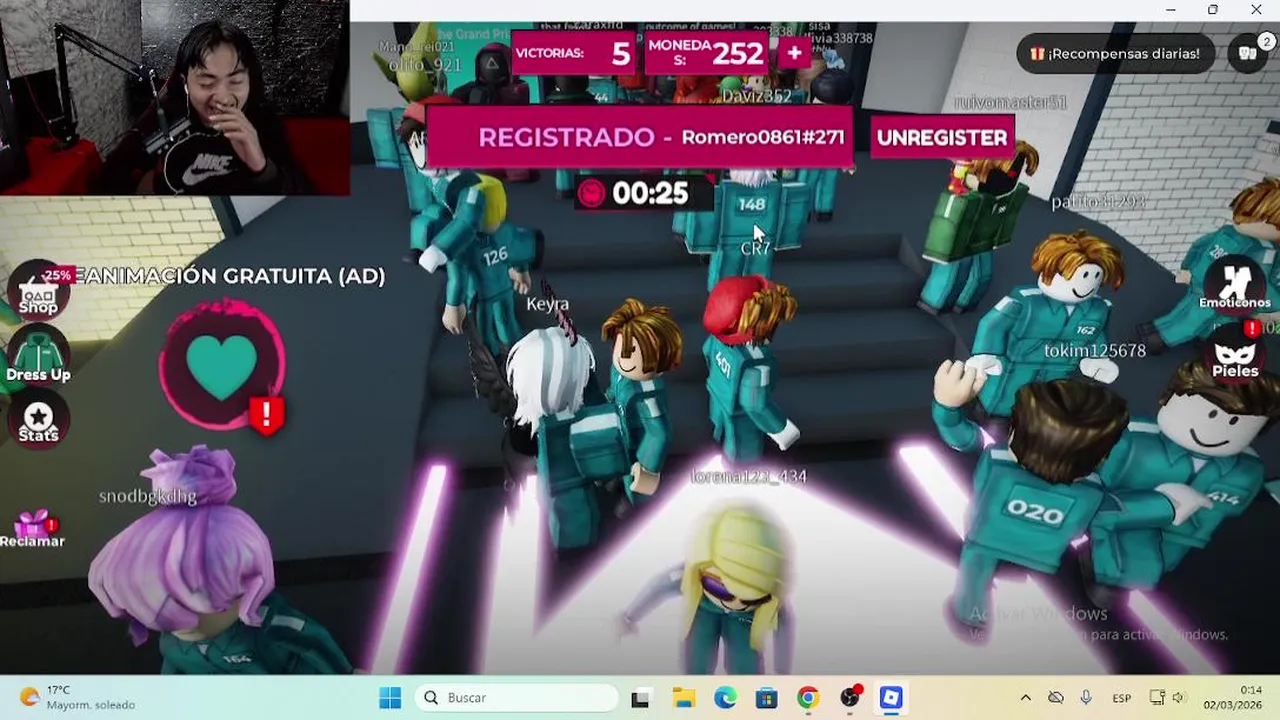Minimize the Roblox window
1280x720 pixels.
click(x=1170, y=10)
